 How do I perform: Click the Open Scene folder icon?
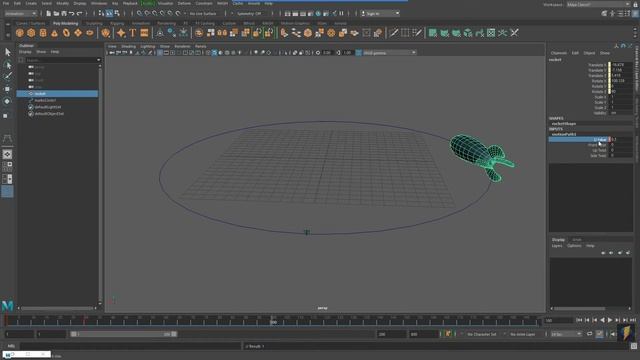(x=56, y=13)
